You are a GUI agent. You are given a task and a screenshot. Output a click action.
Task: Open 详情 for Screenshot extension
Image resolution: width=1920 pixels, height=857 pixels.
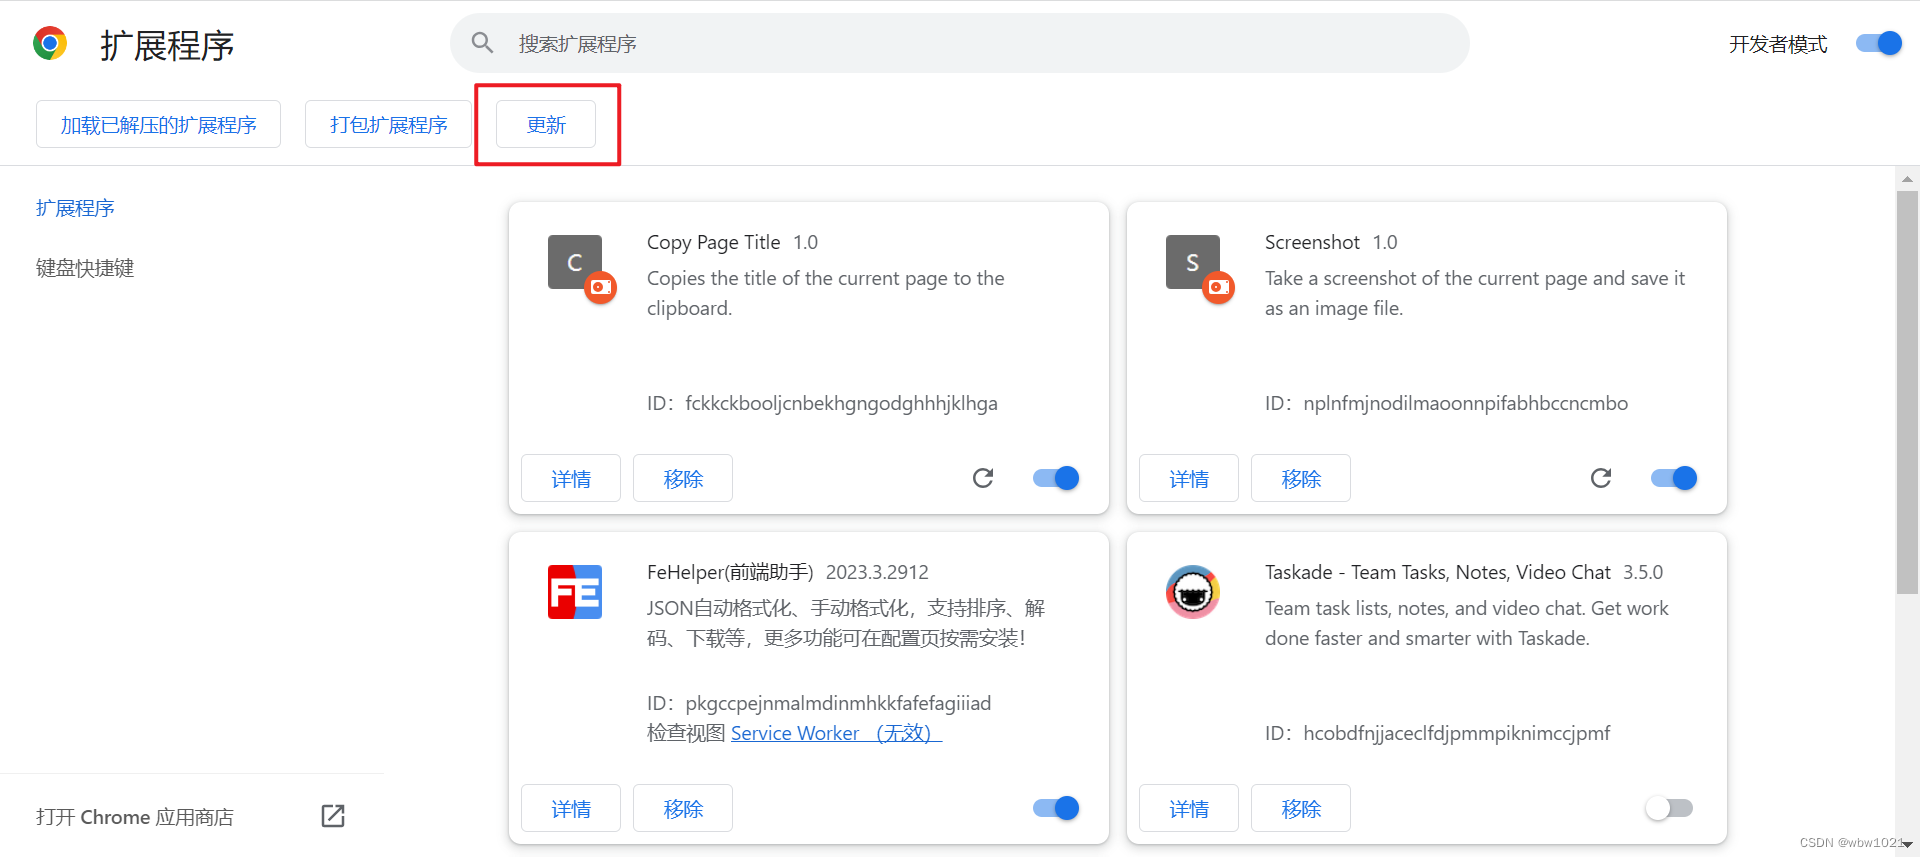(x=1189, y=478)
